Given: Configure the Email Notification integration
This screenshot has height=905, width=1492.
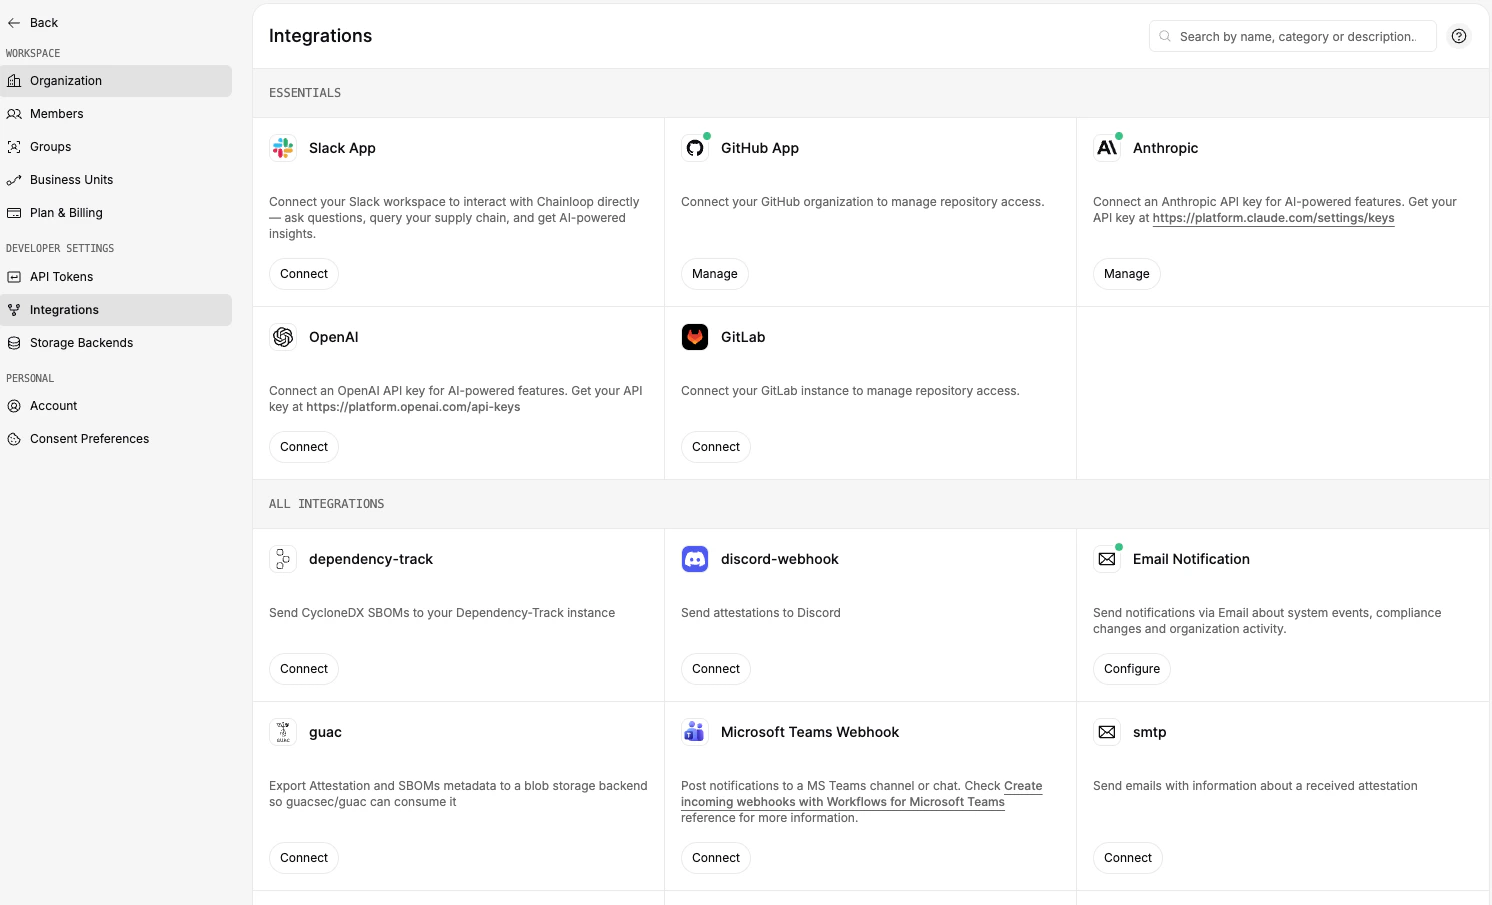Looking at the screenshot, I should point(1132,669).
